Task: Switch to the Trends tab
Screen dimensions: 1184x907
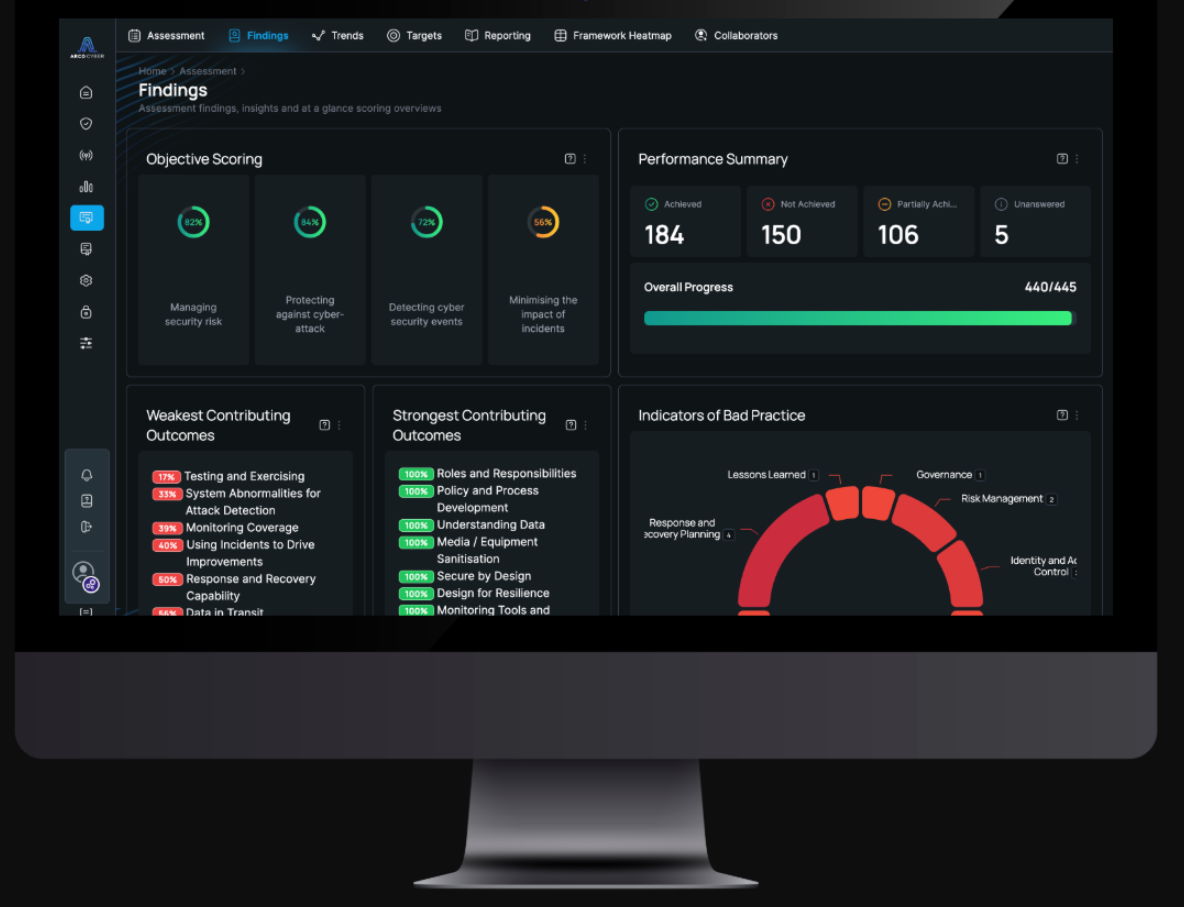Action: tap(337, 36)
